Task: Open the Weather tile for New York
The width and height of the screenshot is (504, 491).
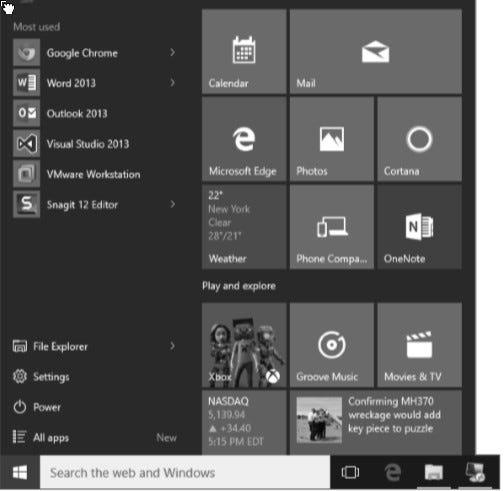Action: coord(244,227)
